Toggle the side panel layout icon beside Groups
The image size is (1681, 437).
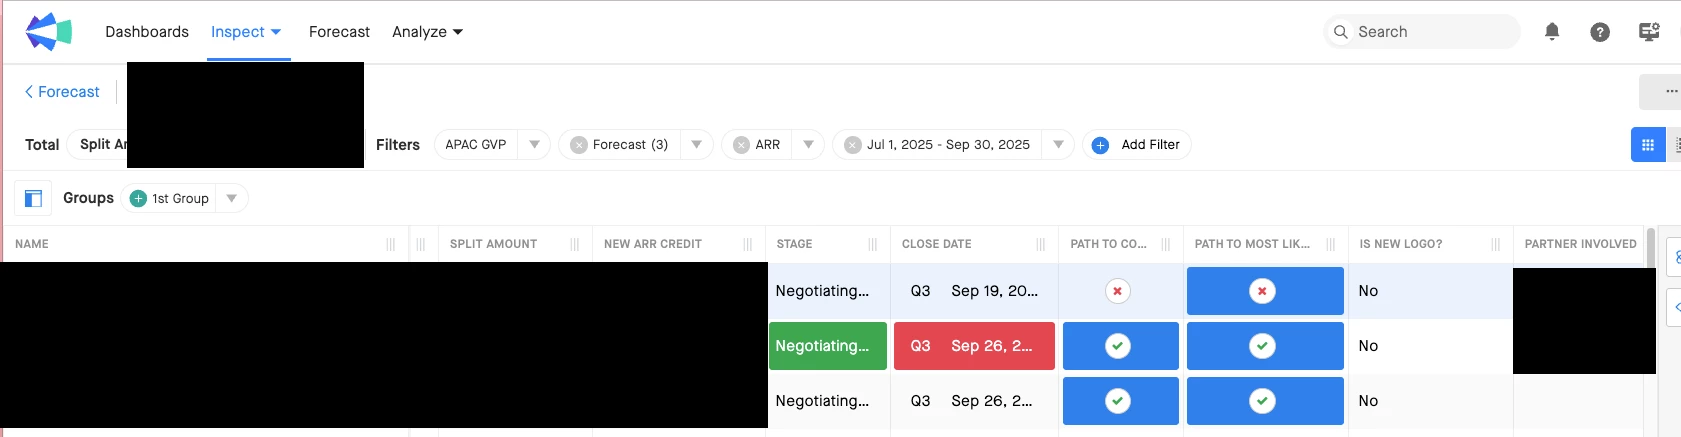coord(33,198)
